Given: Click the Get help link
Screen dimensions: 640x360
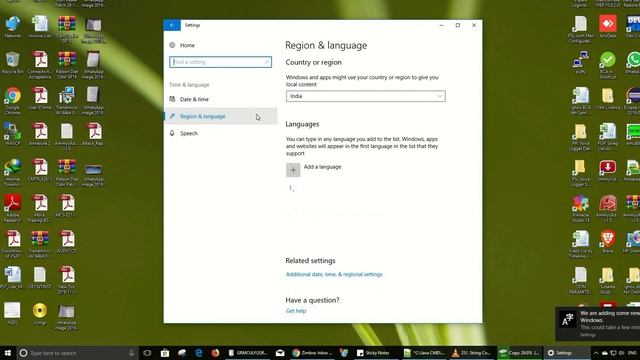Looking at the screenshot, I should pyautogui.click(x=296, y=311).
